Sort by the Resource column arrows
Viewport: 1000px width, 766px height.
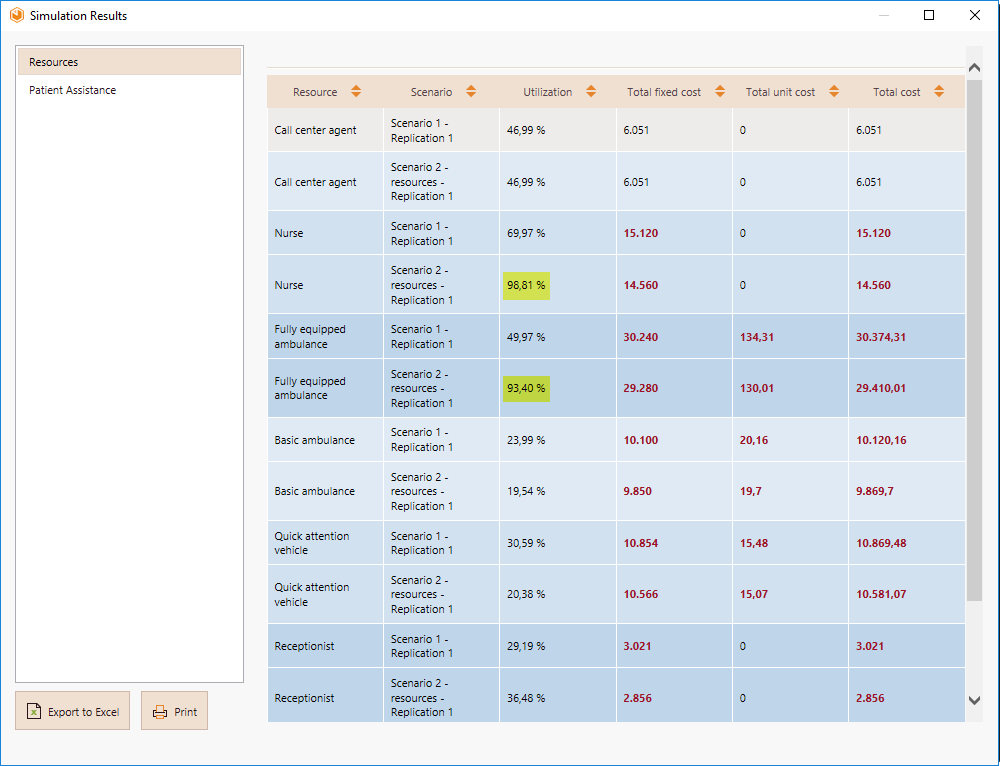pos(356,91)
